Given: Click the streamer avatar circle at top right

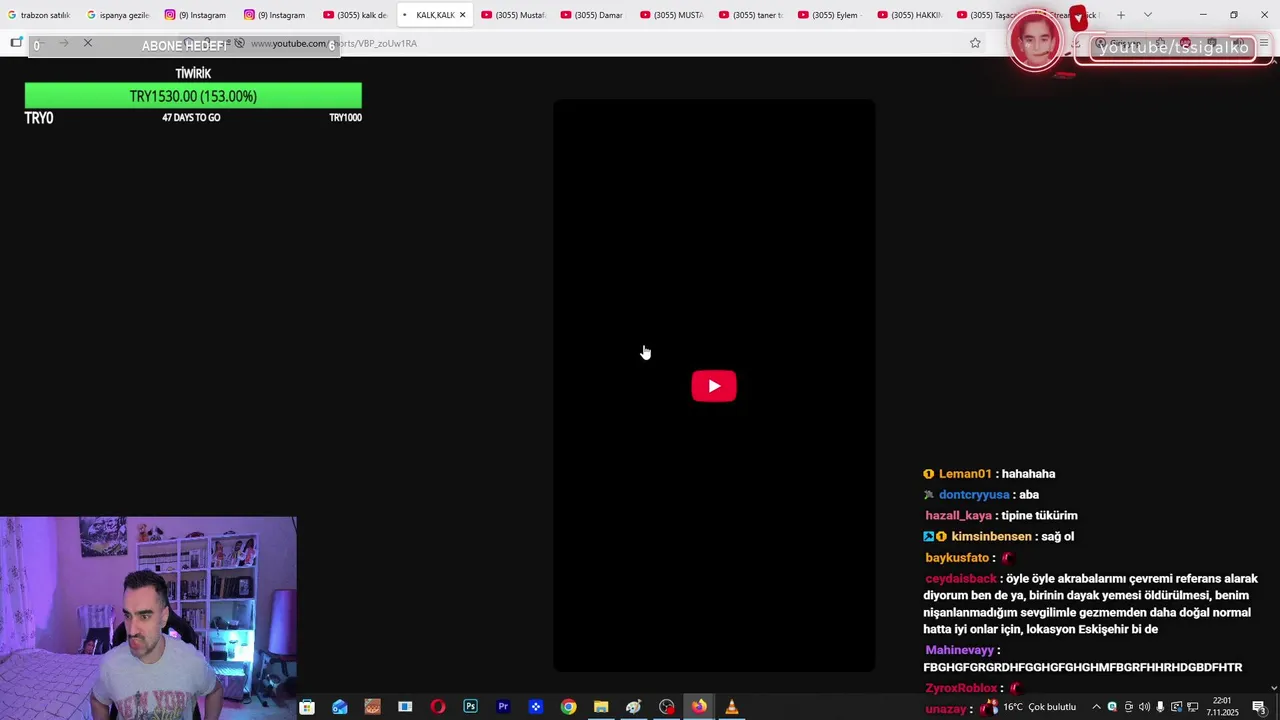Looking at the screenshot, I should coord(1035,41).
